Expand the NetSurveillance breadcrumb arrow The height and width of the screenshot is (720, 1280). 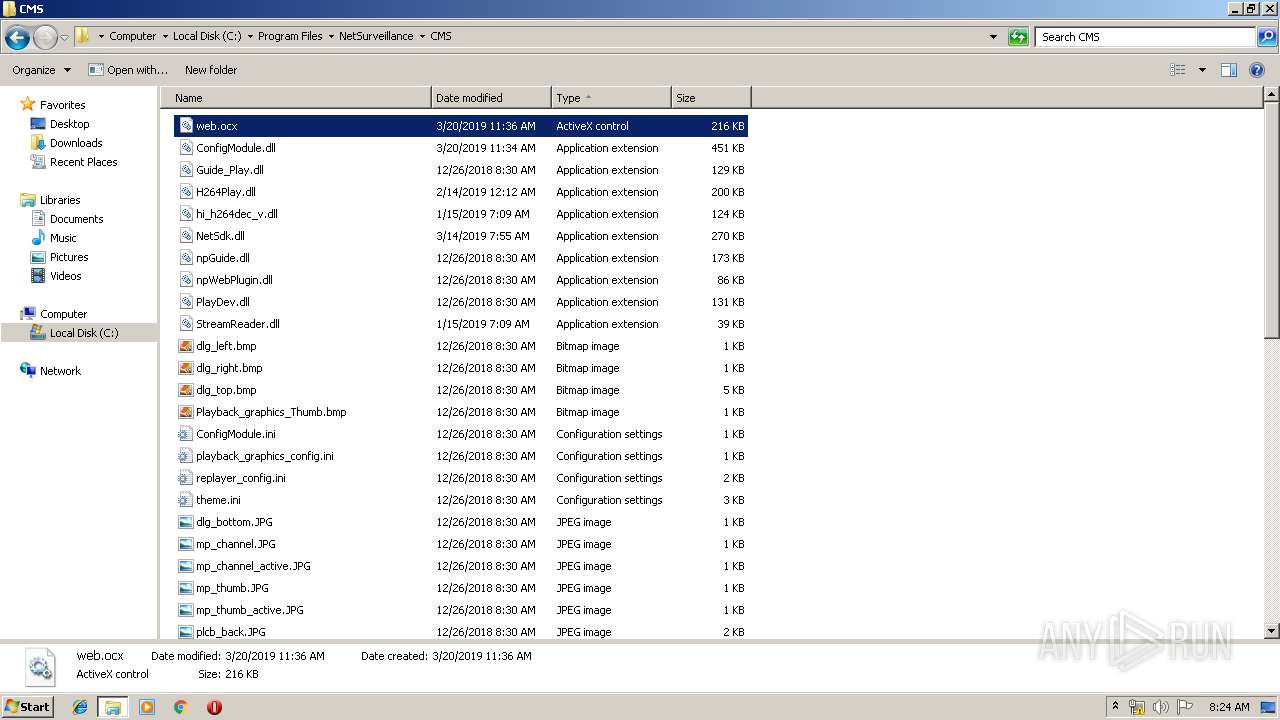point(422,36)
